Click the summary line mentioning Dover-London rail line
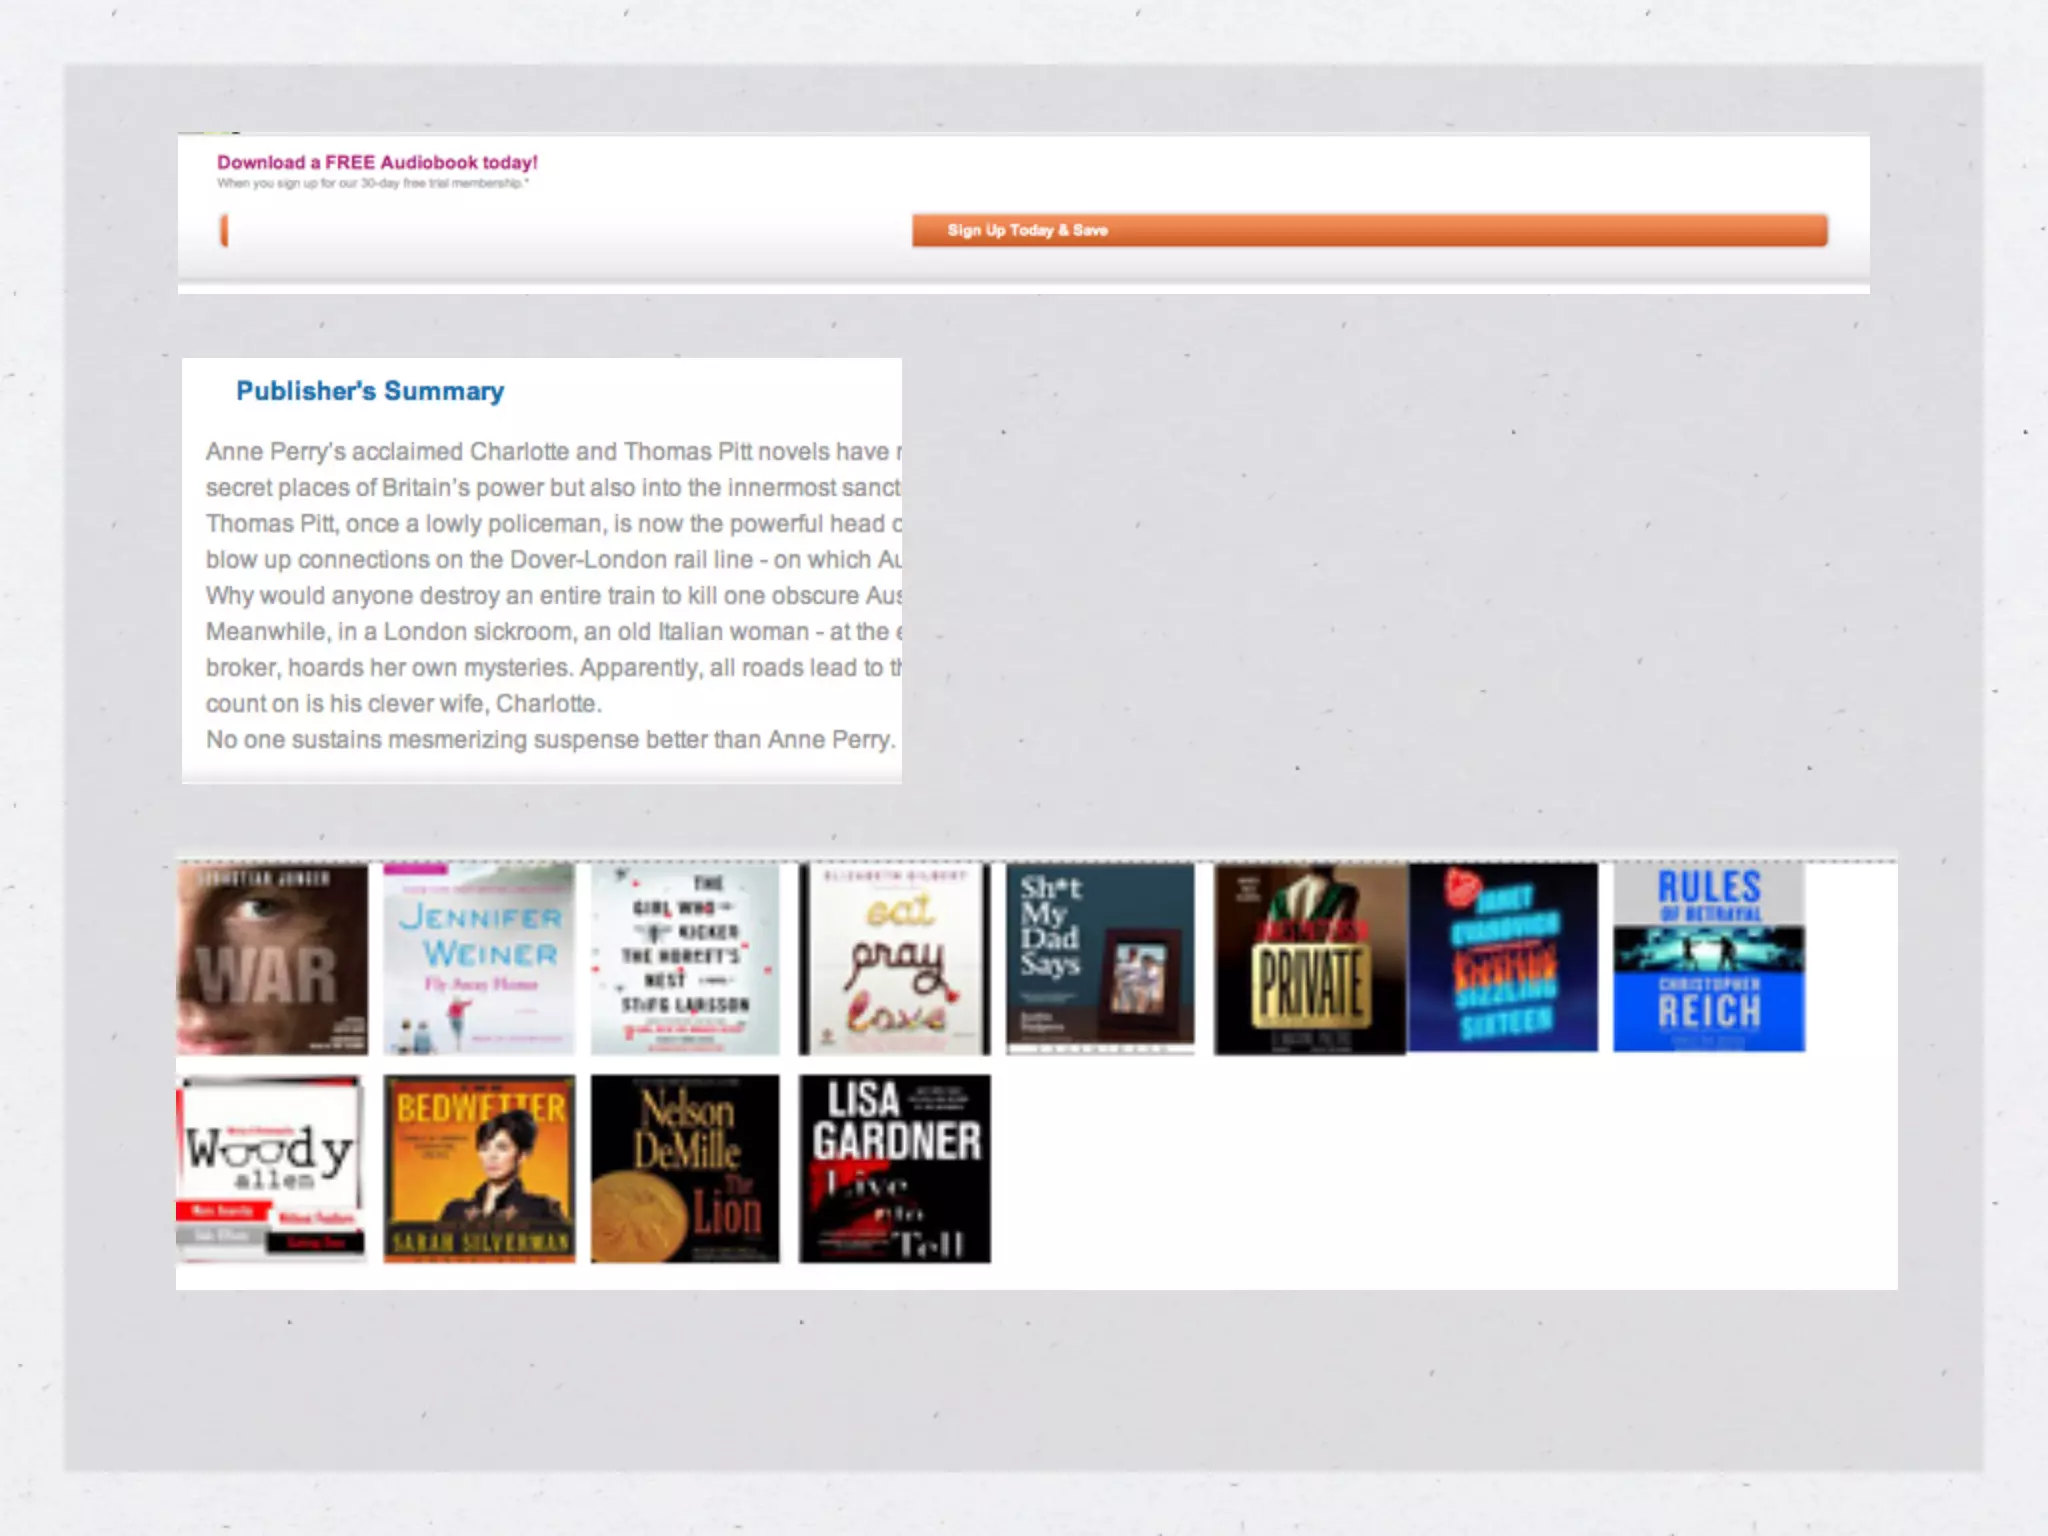Image resolution: width=2048 pixels, height=1536 pixels. click(x=552, y=560)
